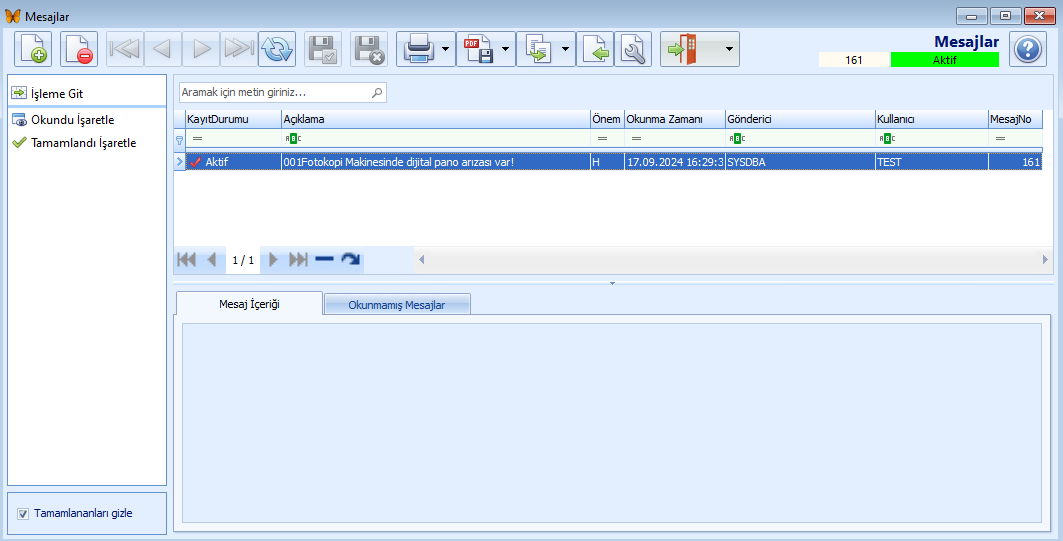Go to previous page in grid navigator

pos(212,260)
